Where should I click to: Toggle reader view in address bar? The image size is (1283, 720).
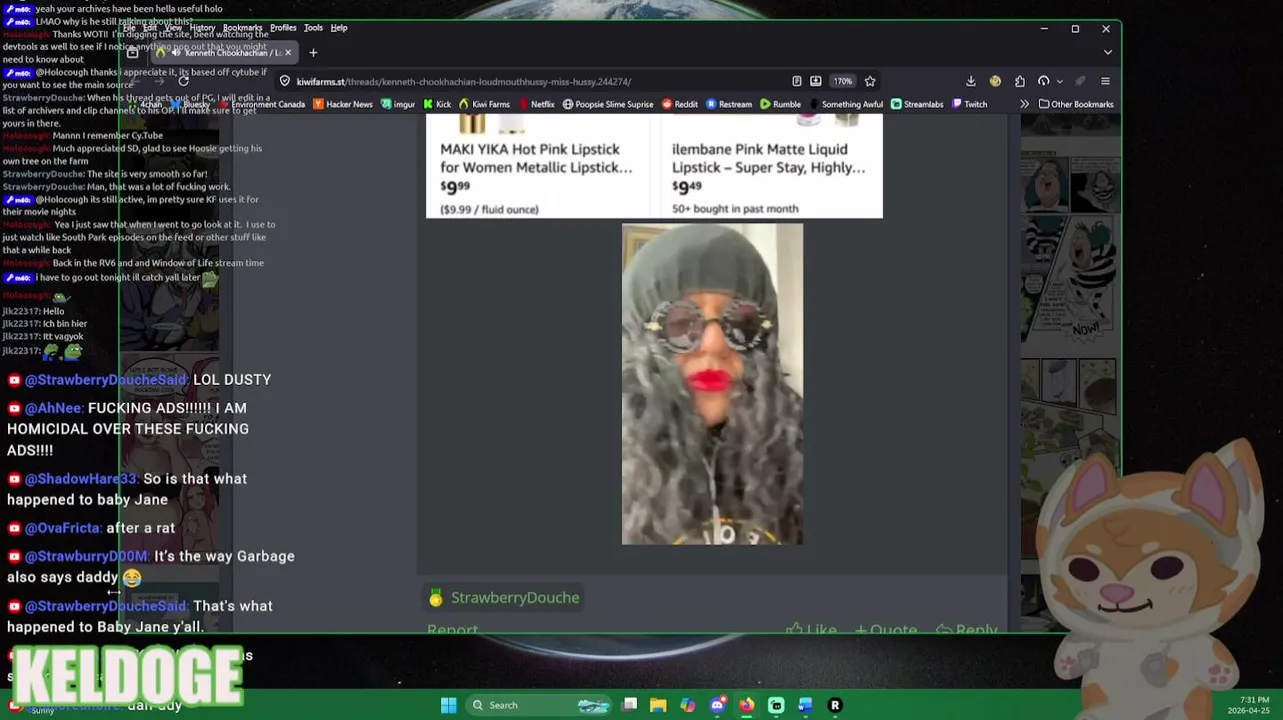pos(797,81)
